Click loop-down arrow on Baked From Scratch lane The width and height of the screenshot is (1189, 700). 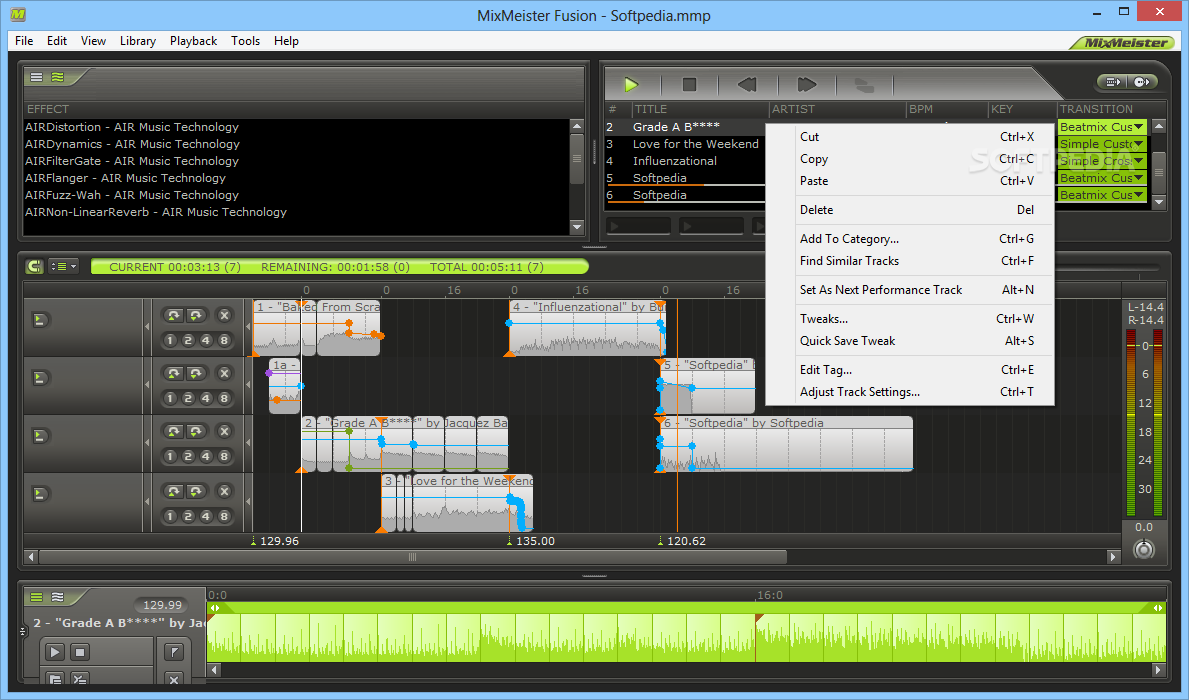pos(196,315)
